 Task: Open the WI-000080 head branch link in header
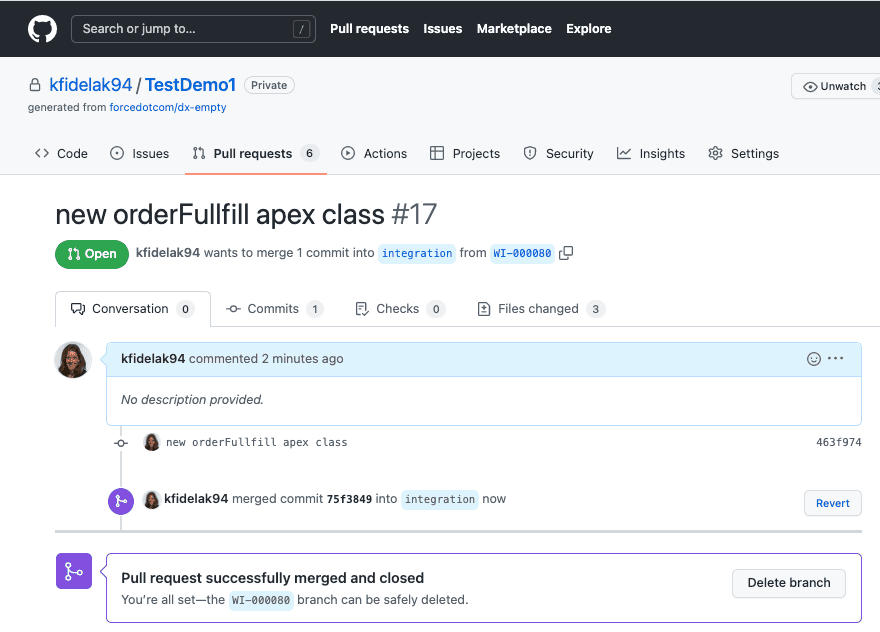[522, 253]
